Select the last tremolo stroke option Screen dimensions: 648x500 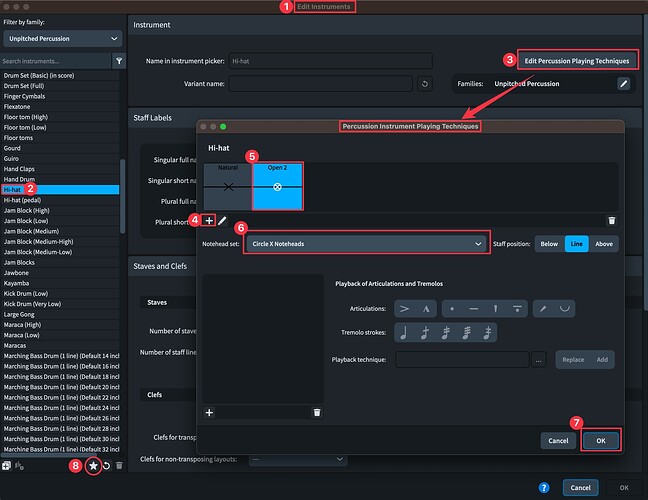click(488, 333)
